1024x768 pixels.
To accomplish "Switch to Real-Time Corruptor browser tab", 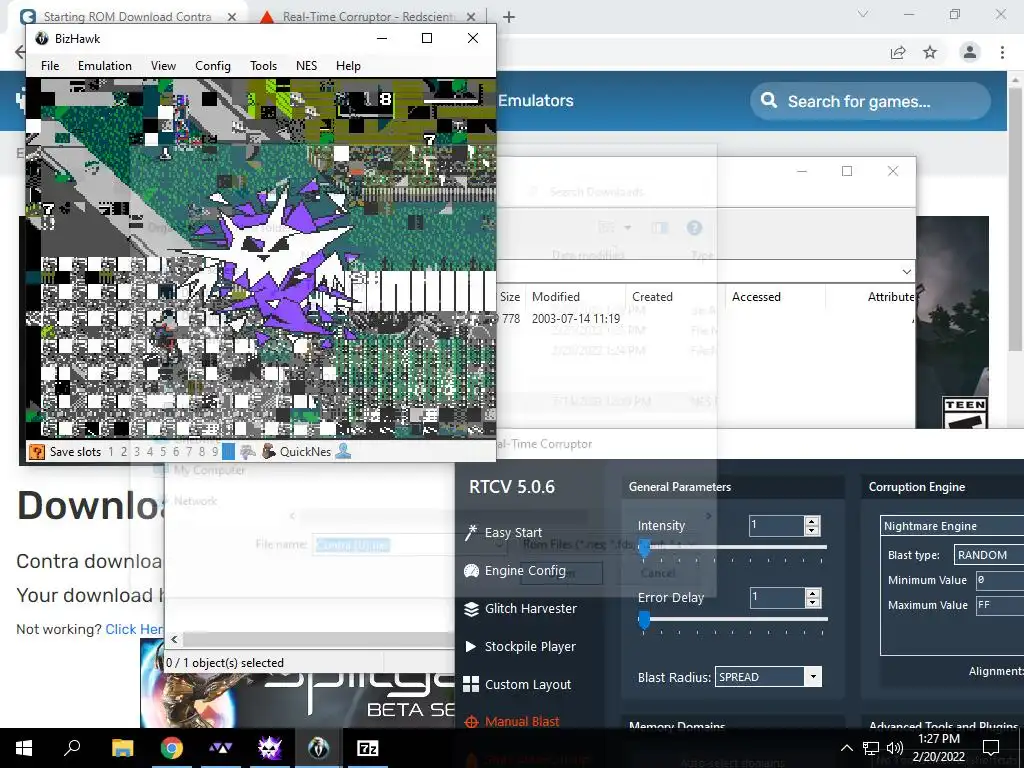I will [369, 16].
